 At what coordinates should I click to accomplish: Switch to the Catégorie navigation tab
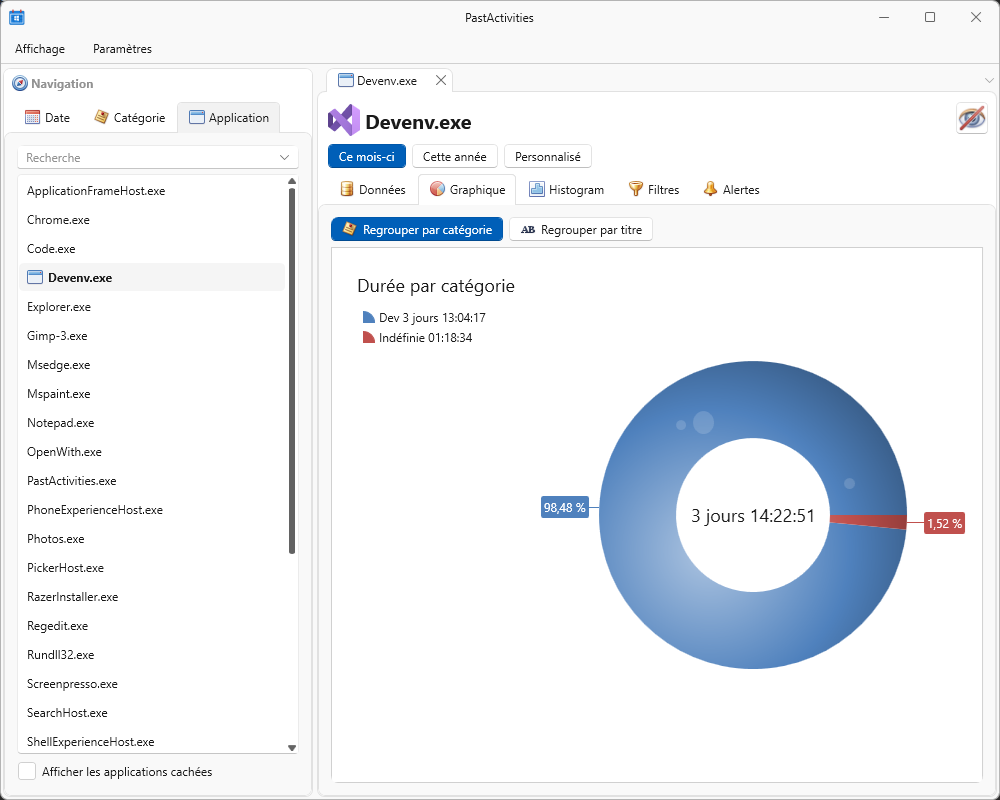click(129, 117)
